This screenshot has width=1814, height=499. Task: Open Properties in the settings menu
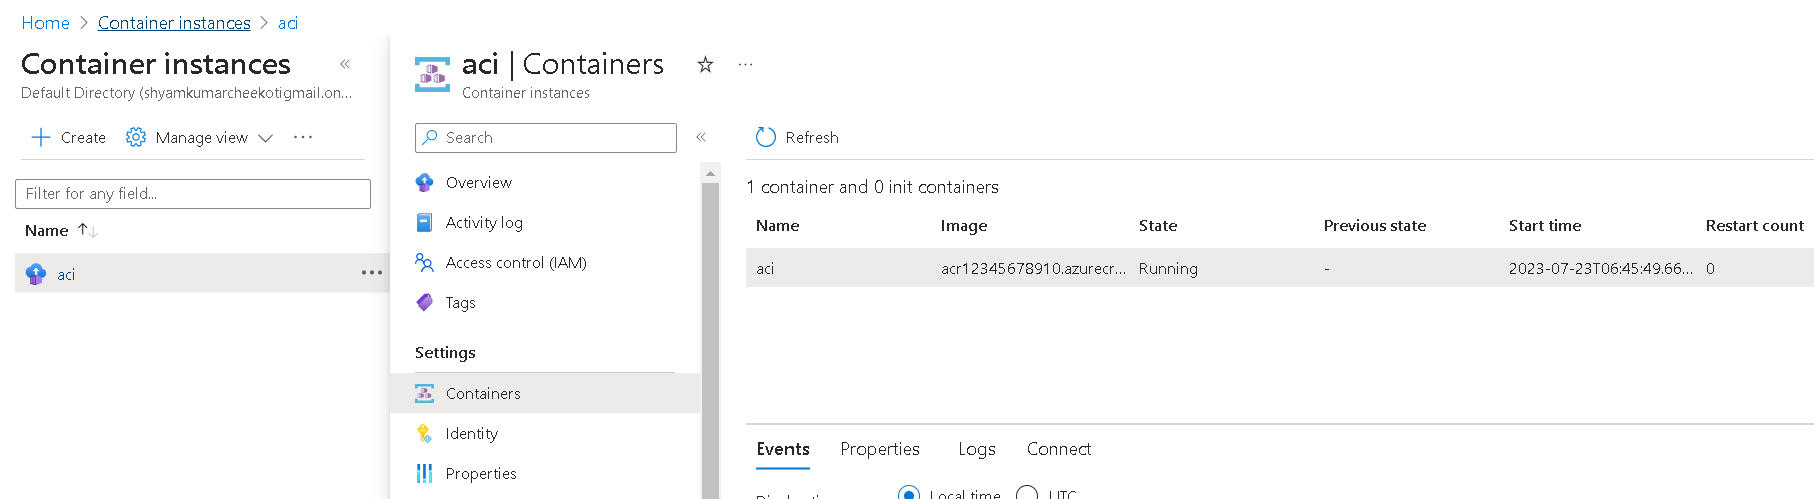(x=481, y=474)
